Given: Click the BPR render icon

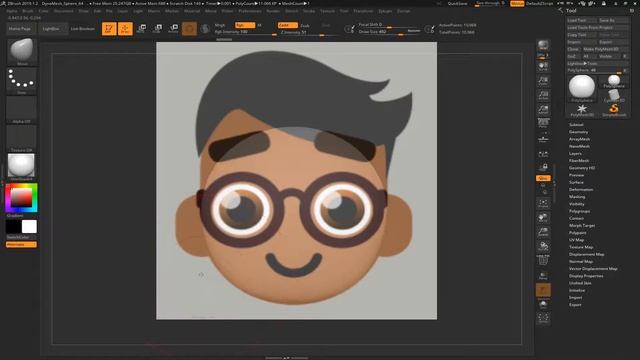Looking at the screenshot, I should click(x=543, y=45).
